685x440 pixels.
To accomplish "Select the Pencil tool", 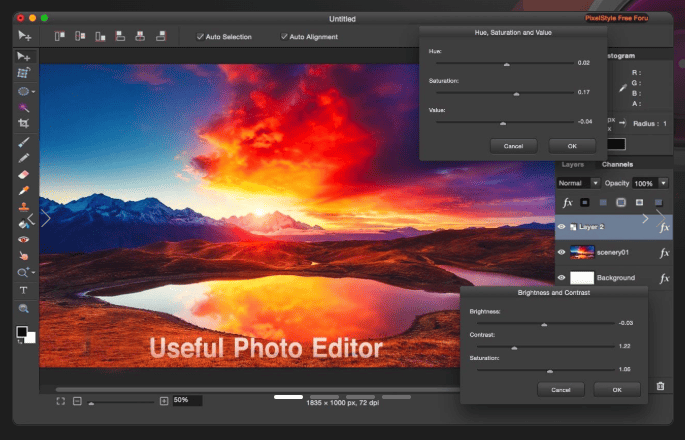I will tap(24, 158).
